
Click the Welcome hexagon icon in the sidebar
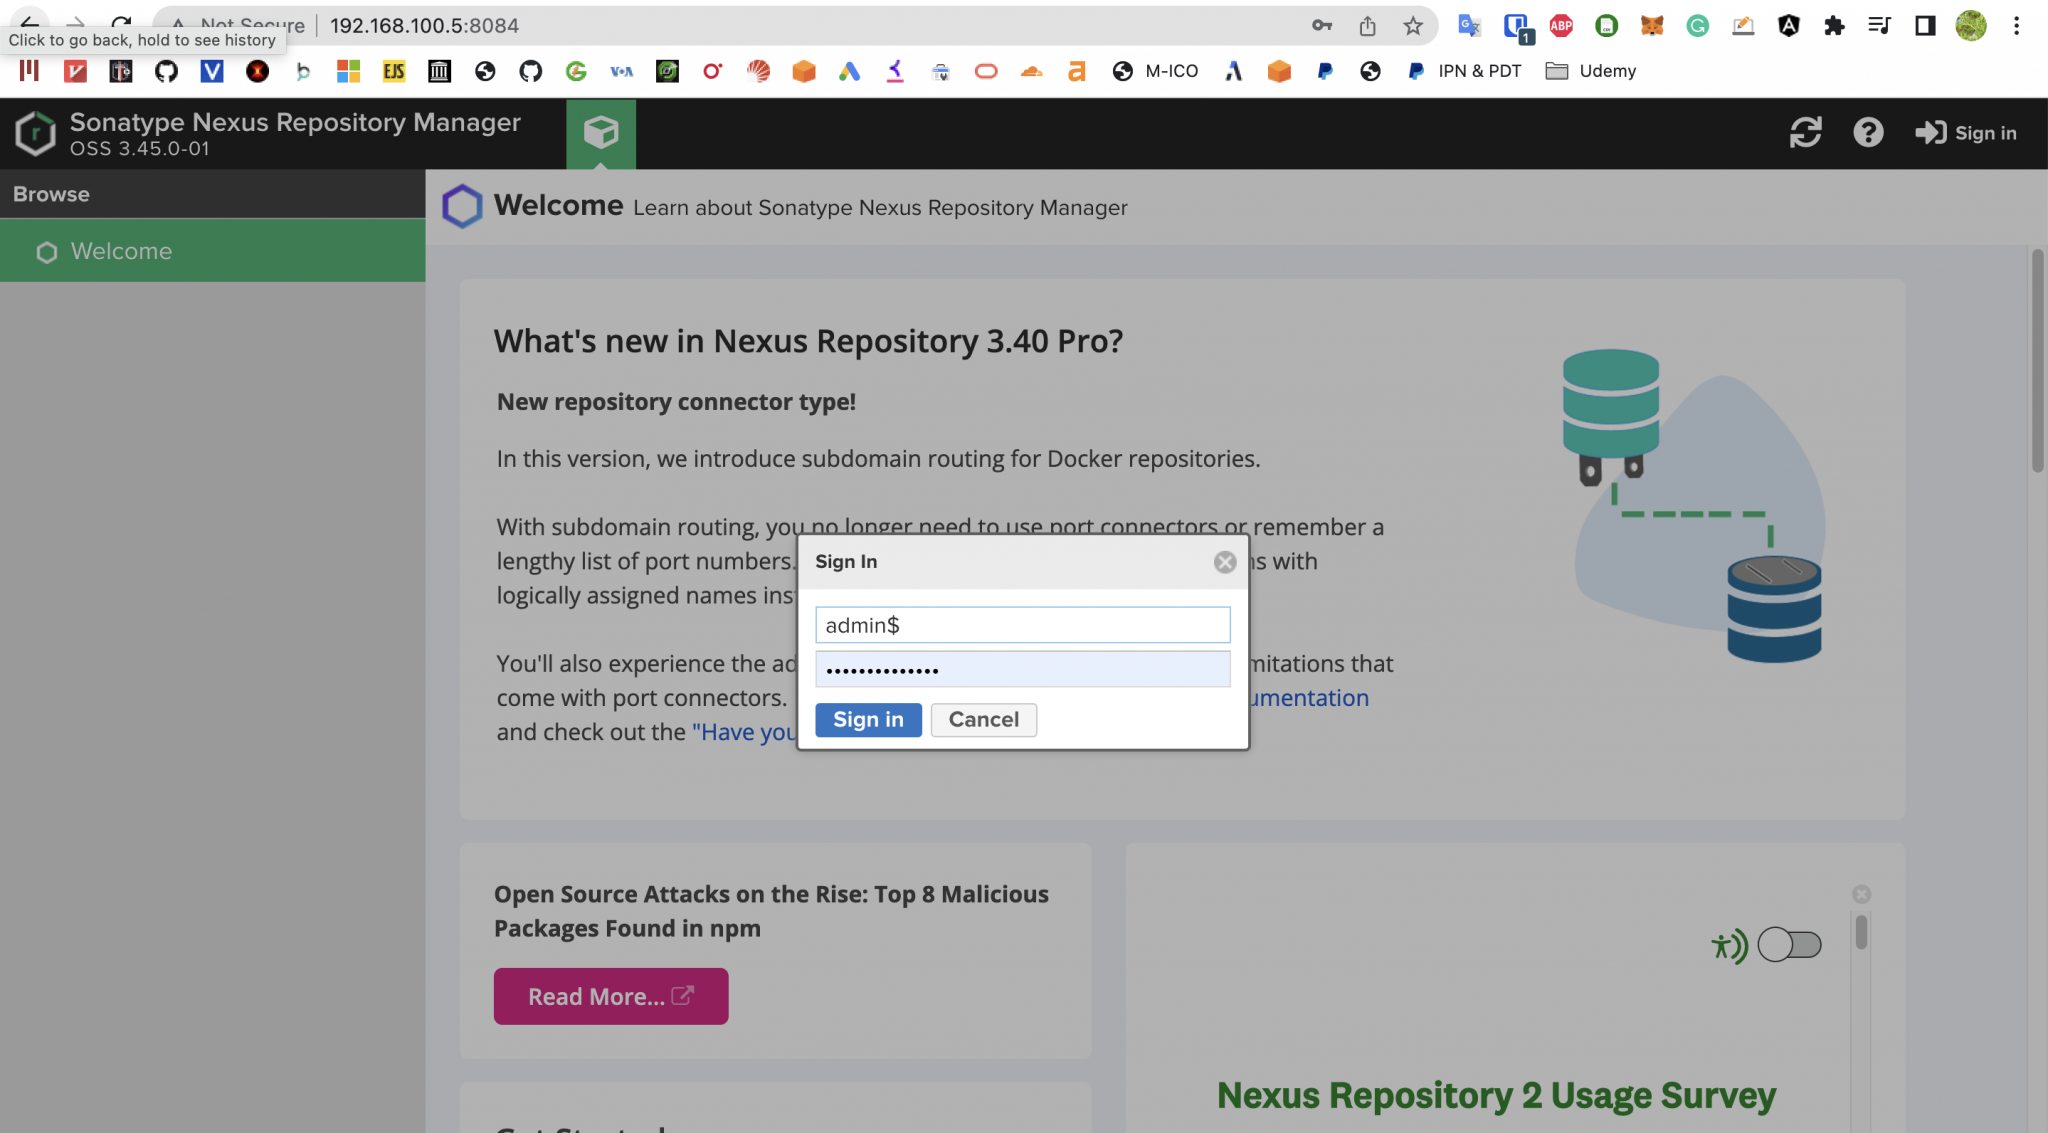46,252
